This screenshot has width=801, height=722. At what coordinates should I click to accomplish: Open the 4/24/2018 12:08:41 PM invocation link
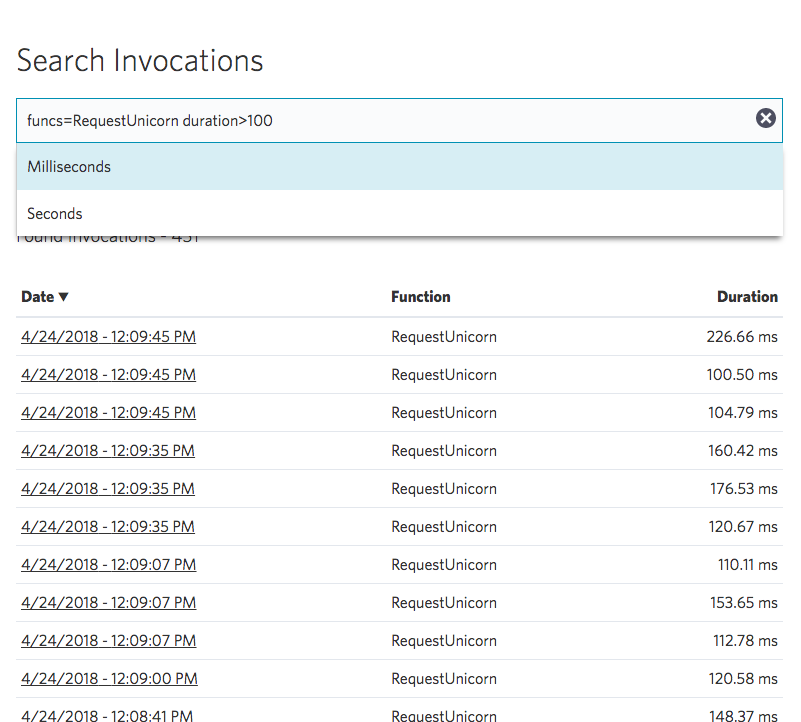click(107, 714)
